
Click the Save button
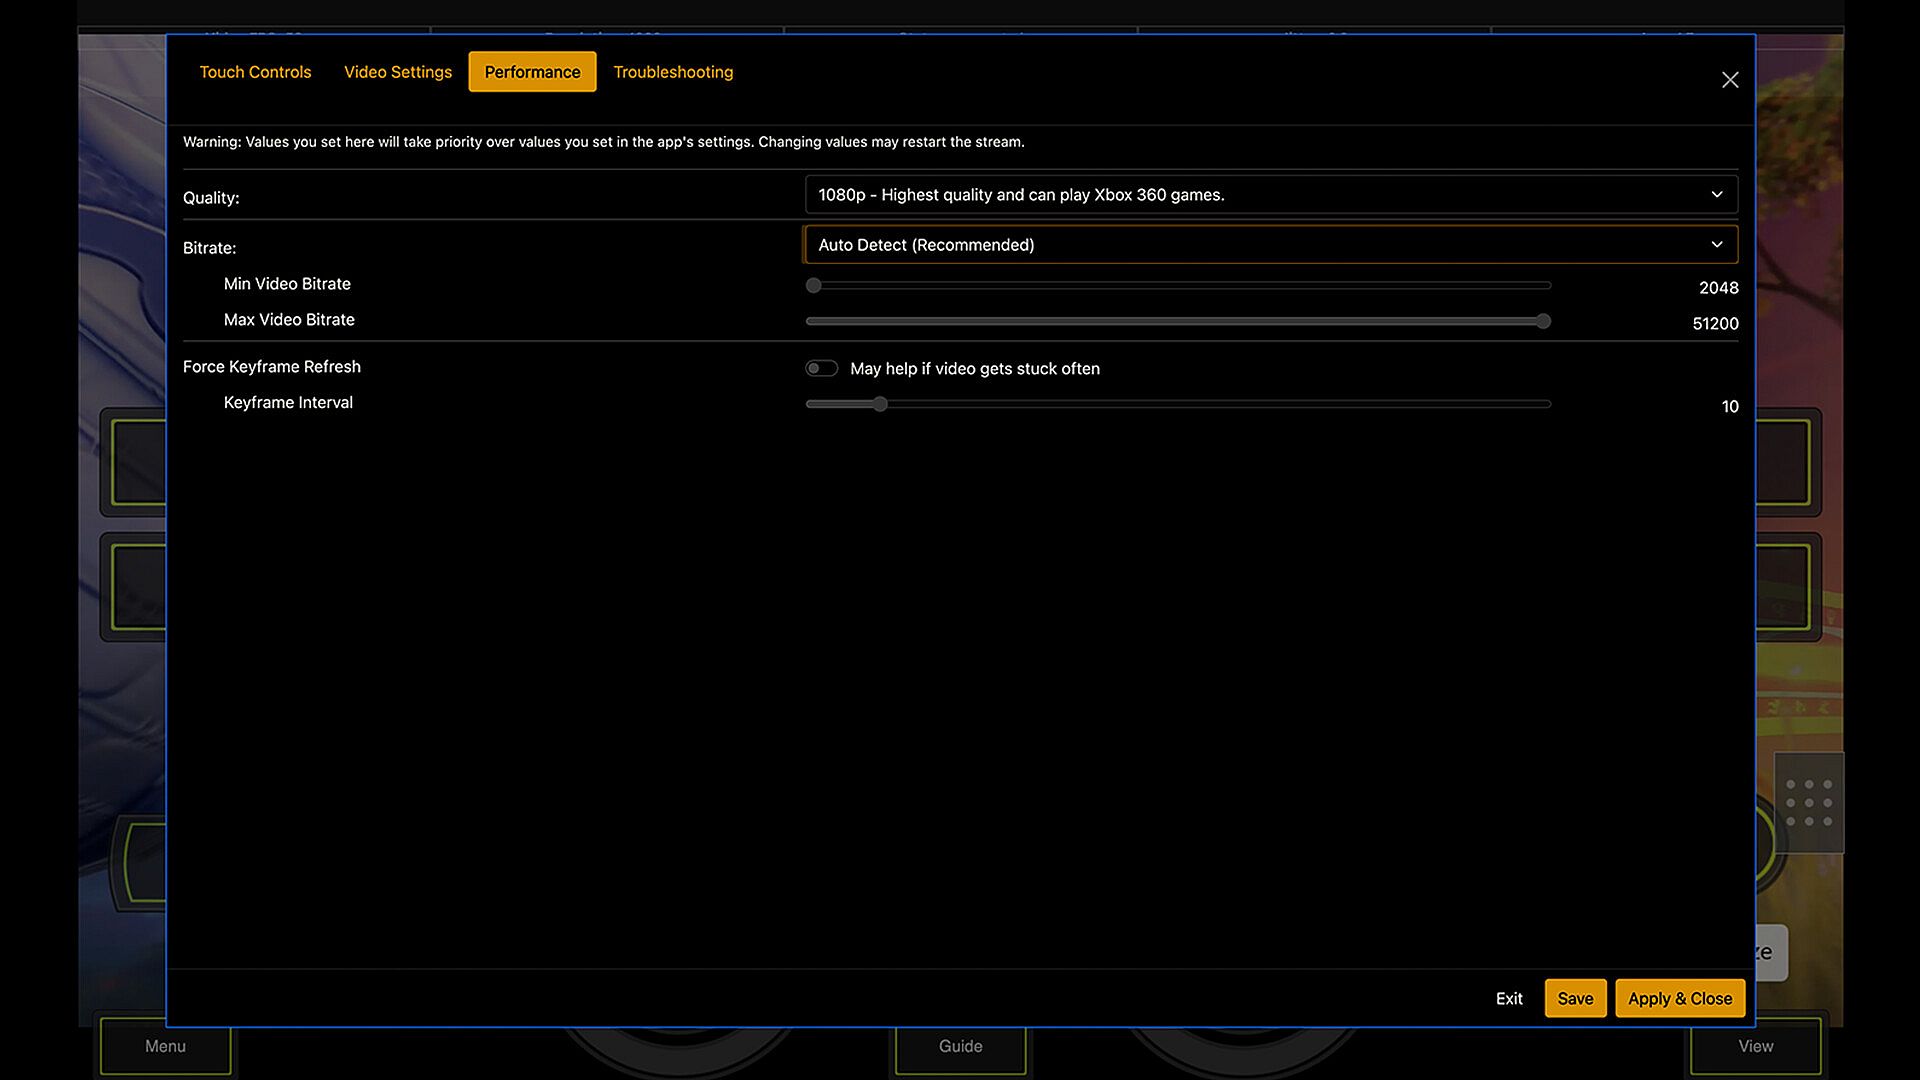tap(1575, 998)
